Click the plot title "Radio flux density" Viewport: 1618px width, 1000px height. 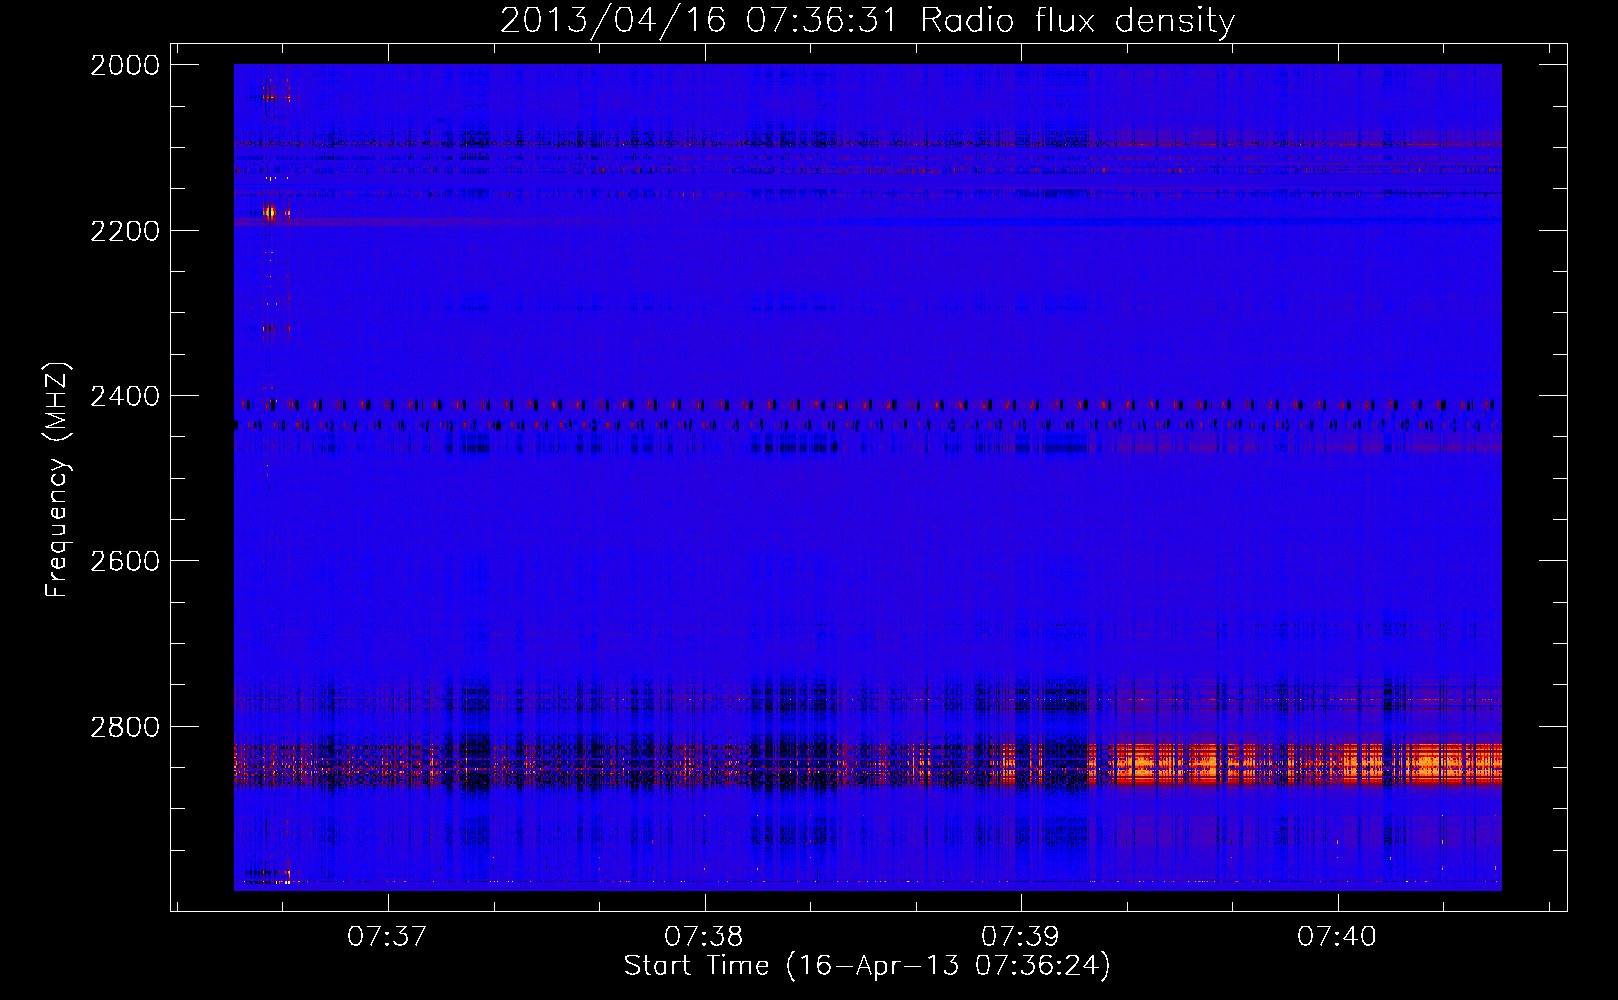tap(1077, 20)
